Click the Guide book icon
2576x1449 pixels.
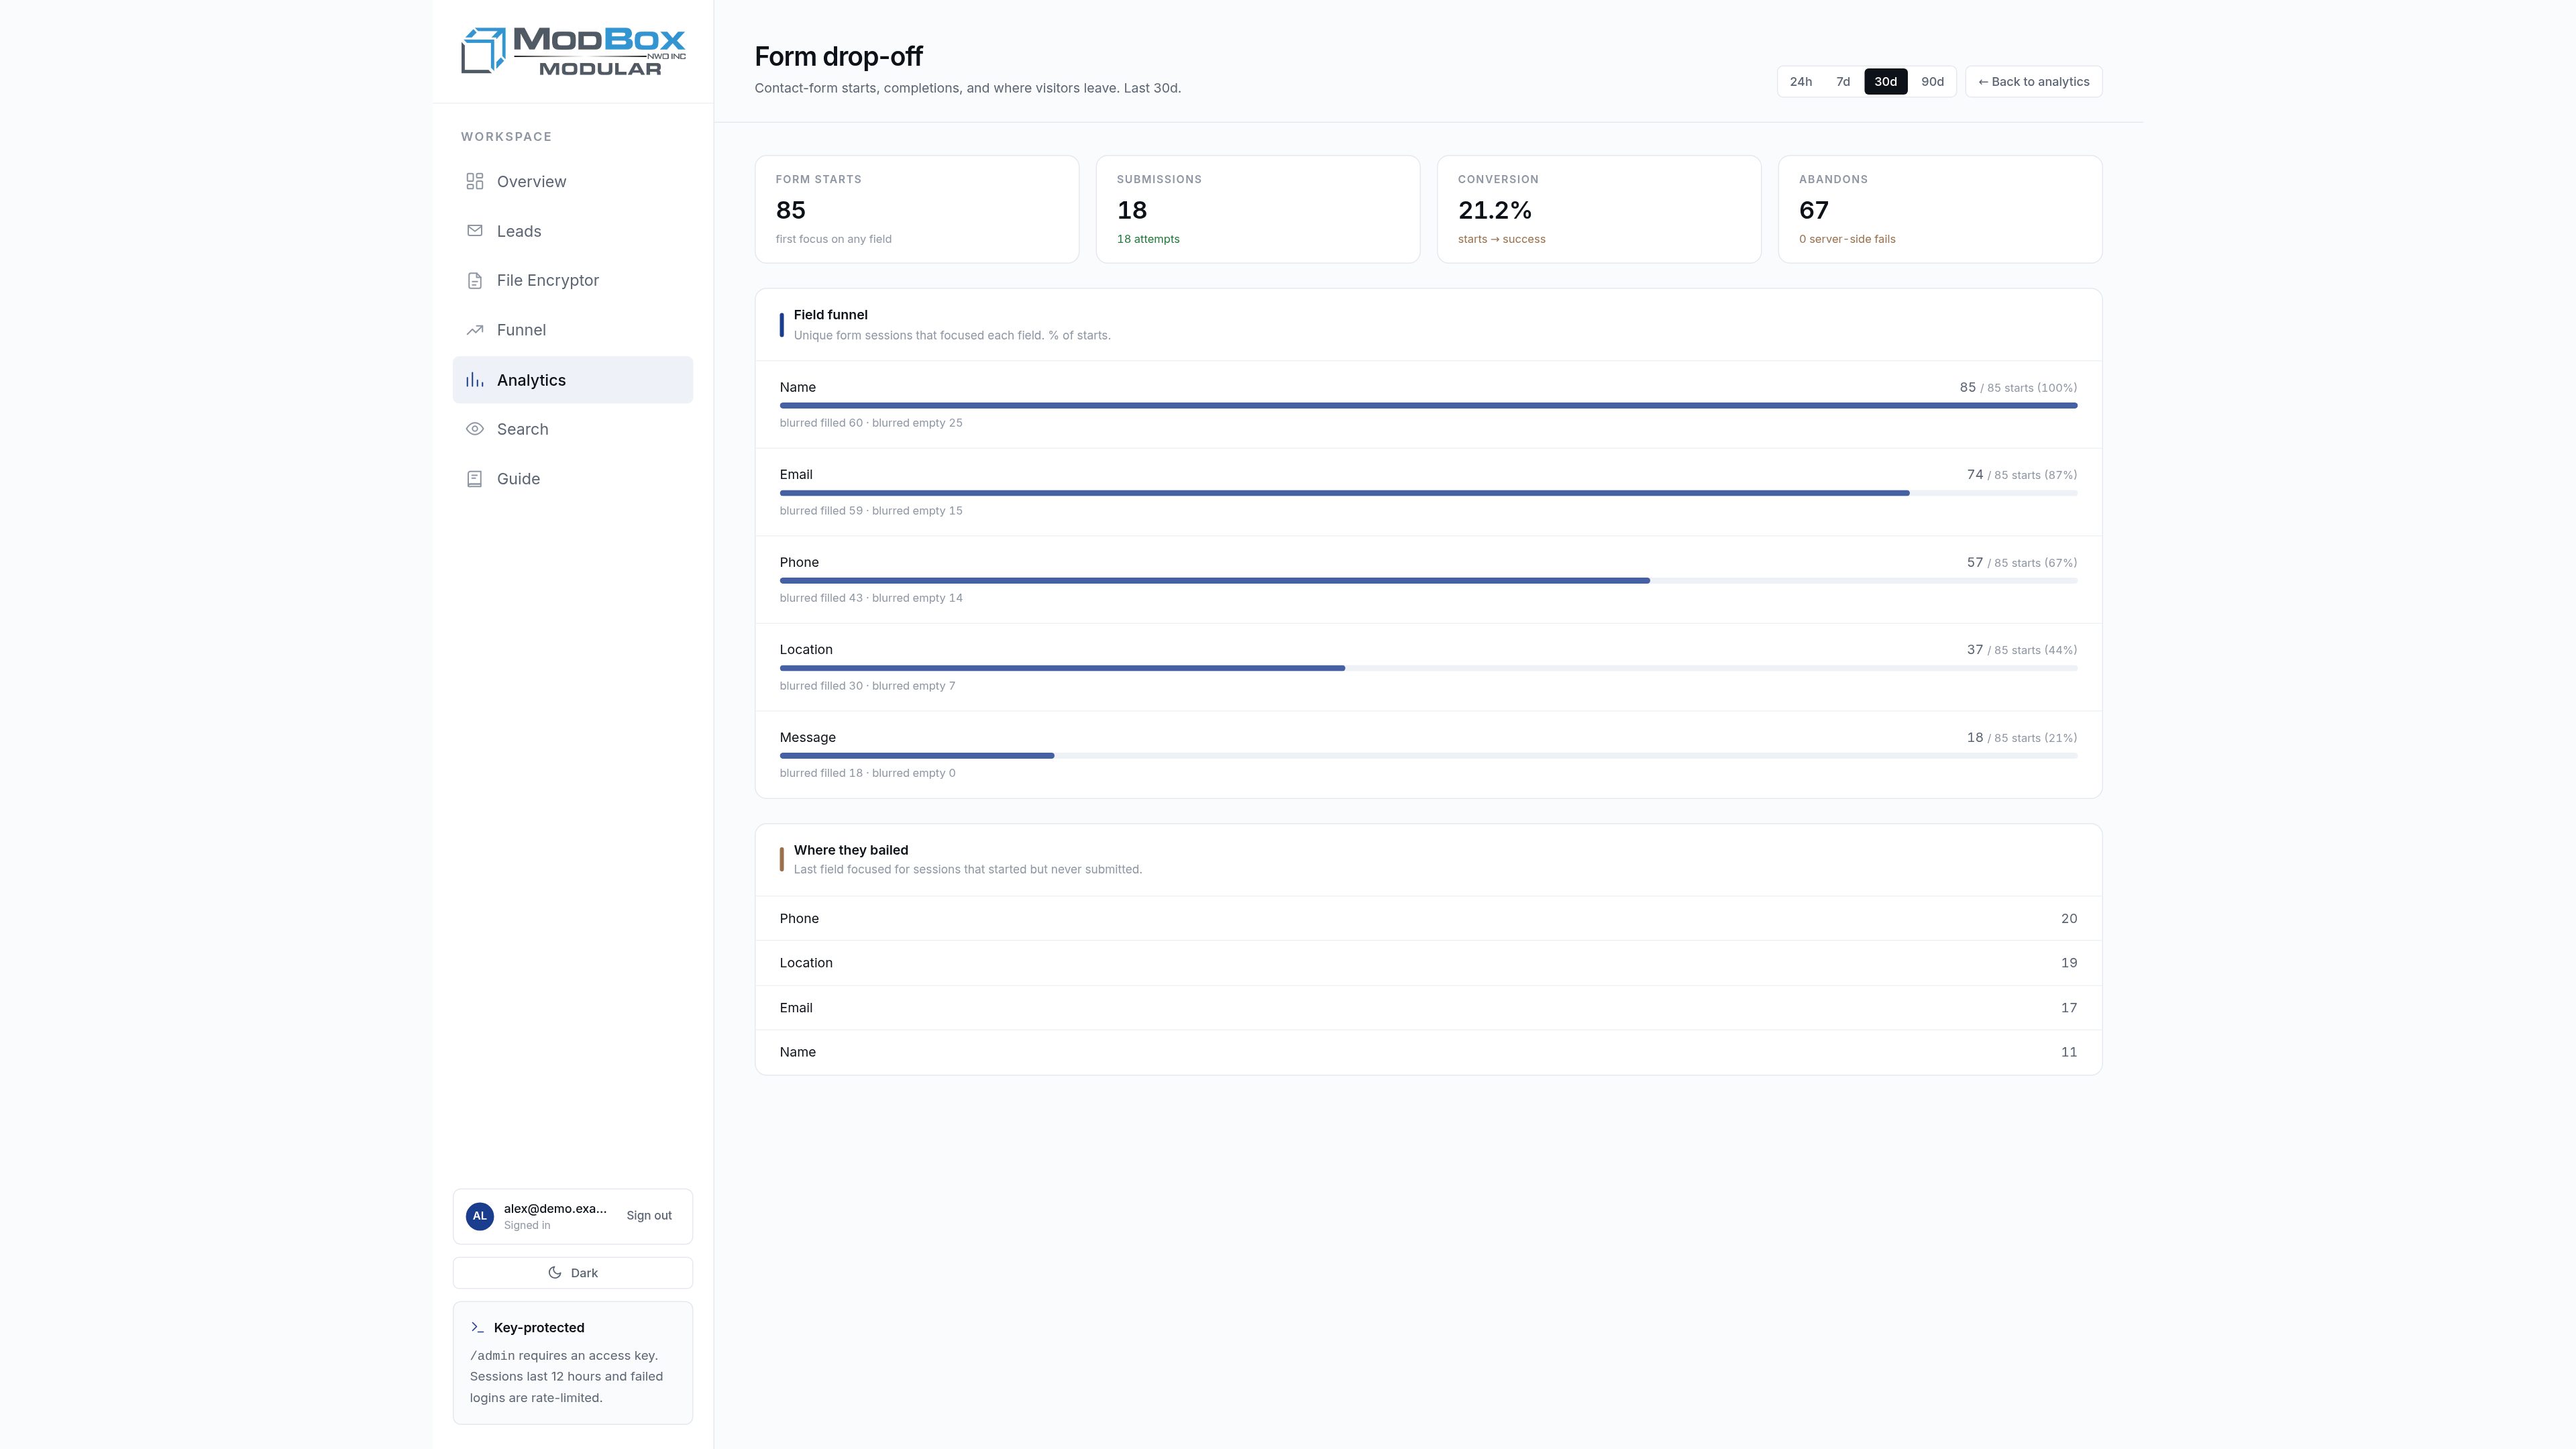click(475, 479)
